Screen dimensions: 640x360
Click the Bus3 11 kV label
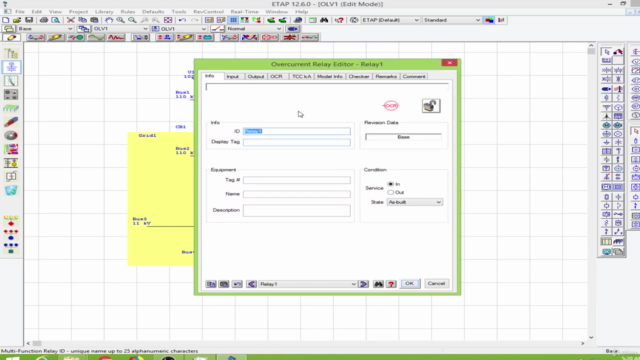point(141,221)
